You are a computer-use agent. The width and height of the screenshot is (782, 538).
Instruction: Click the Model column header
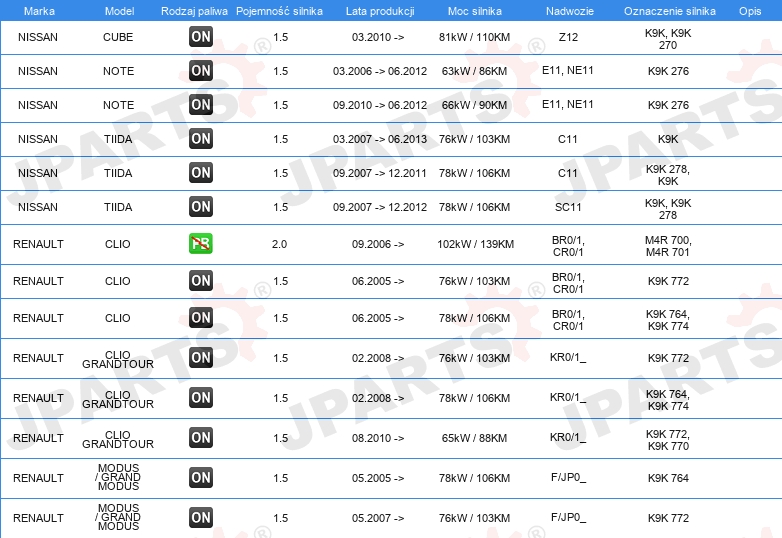tap(119, 11)
